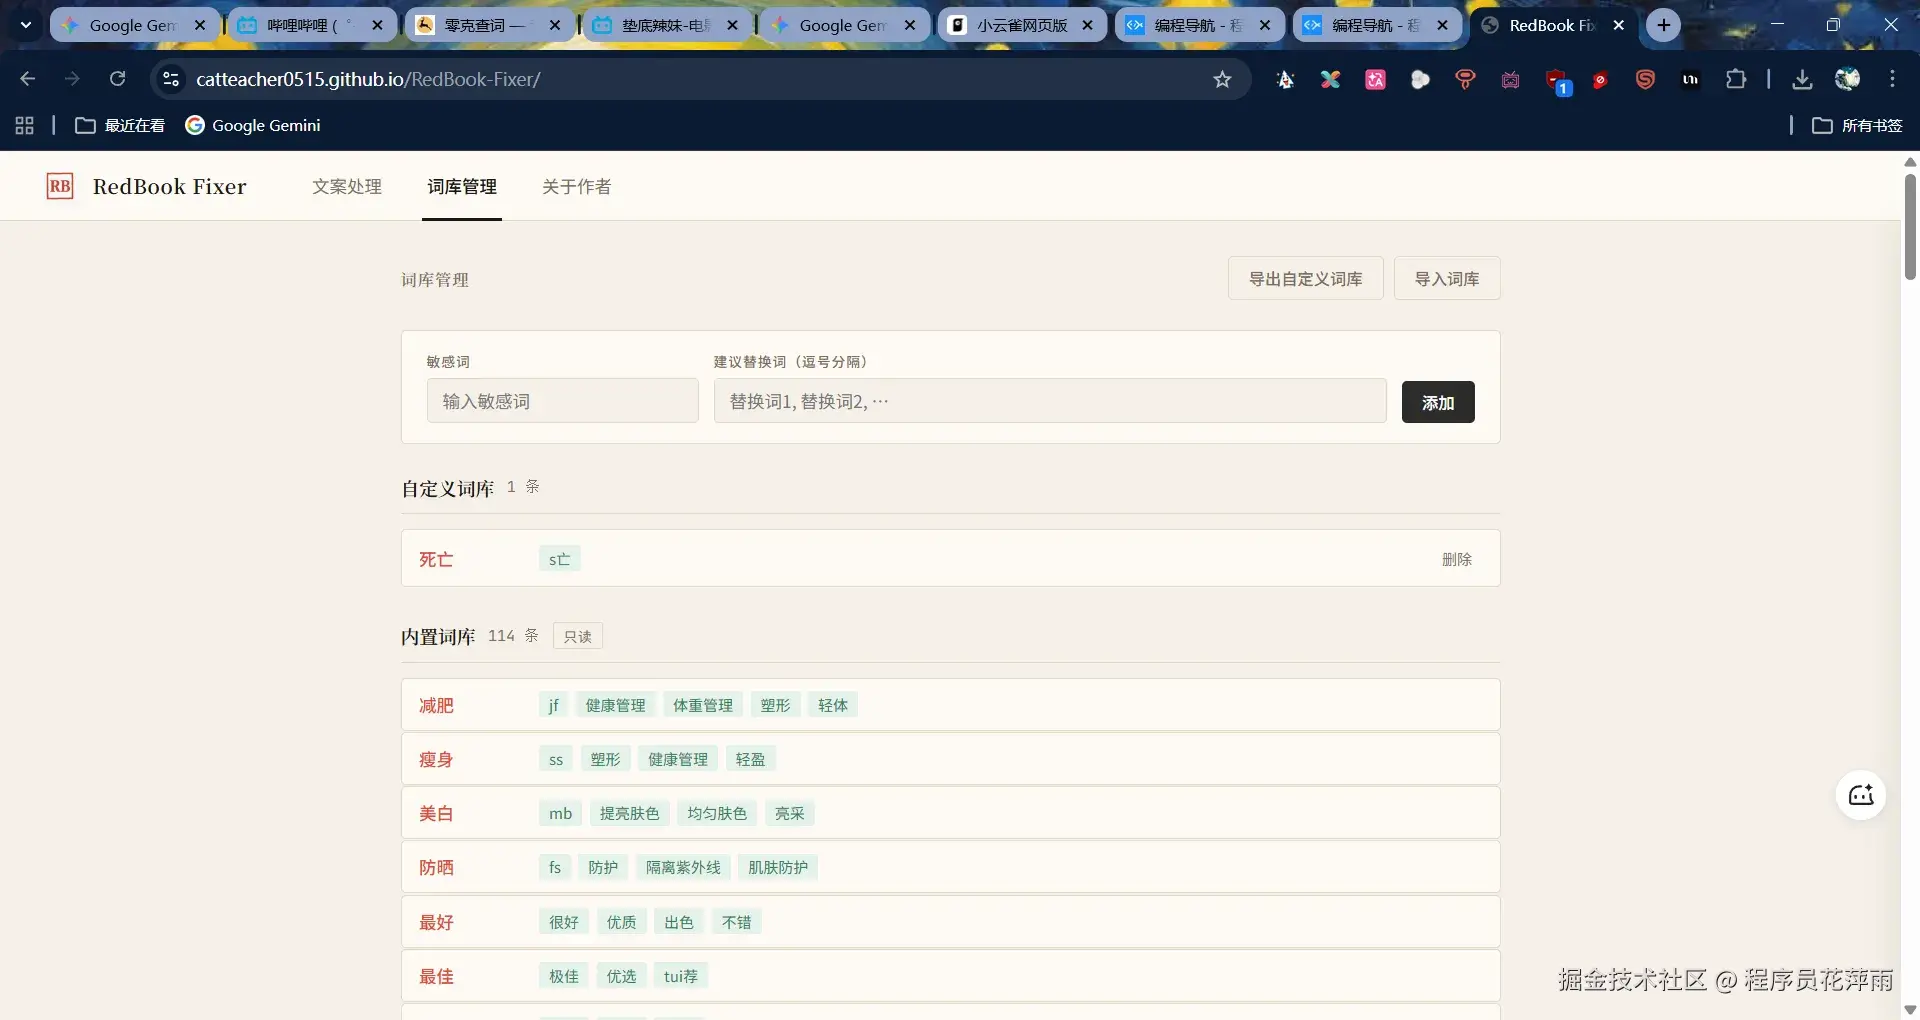This screenshot has width=1920, height=1020.
Task: Click the 健康管理 tag in 减肥 row
Action: tap(616, 705)
